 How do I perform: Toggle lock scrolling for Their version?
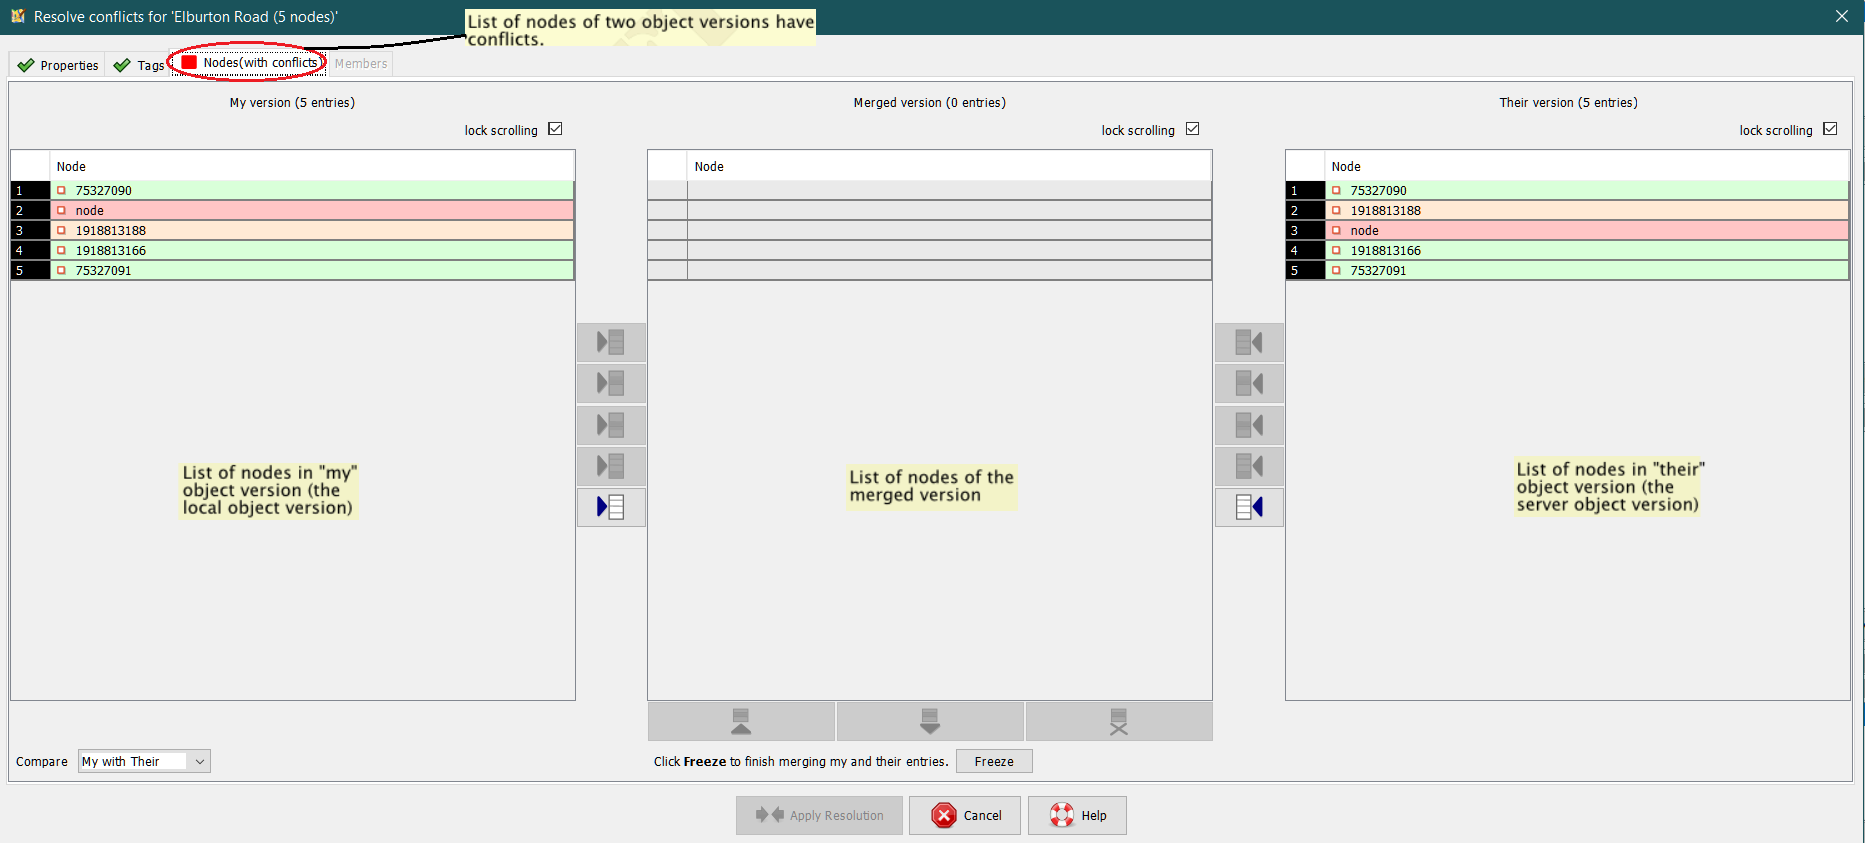pos(1830,129)
